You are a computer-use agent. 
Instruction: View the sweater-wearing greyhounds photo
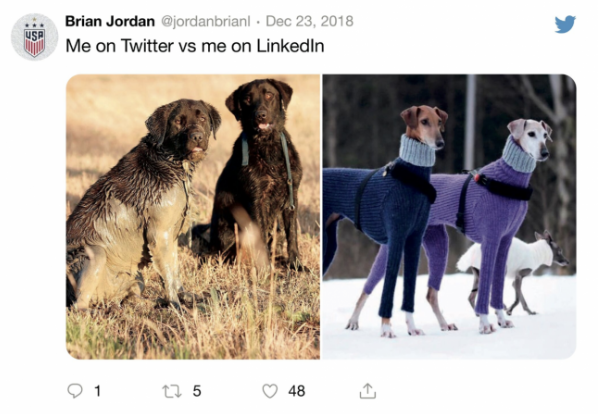[449, 216]
